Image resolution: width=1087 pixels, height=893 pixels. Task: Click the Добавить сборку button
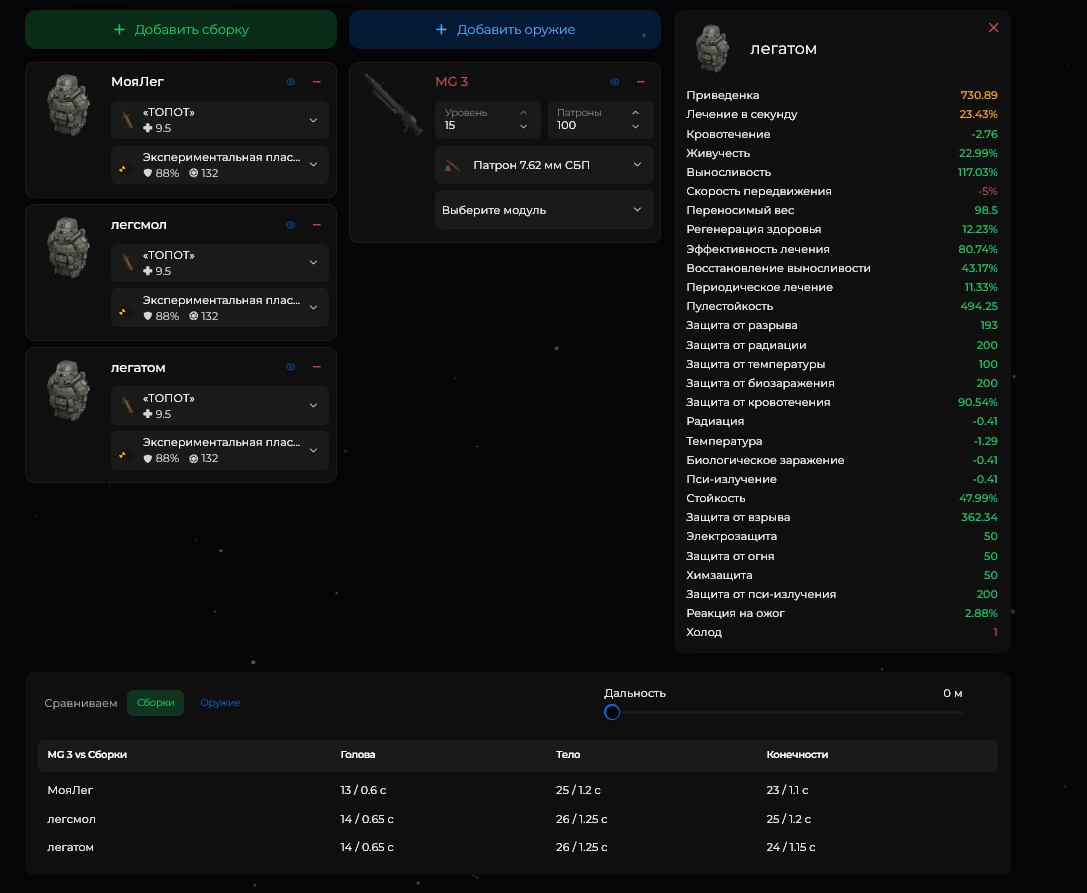(x=181, y=29)
